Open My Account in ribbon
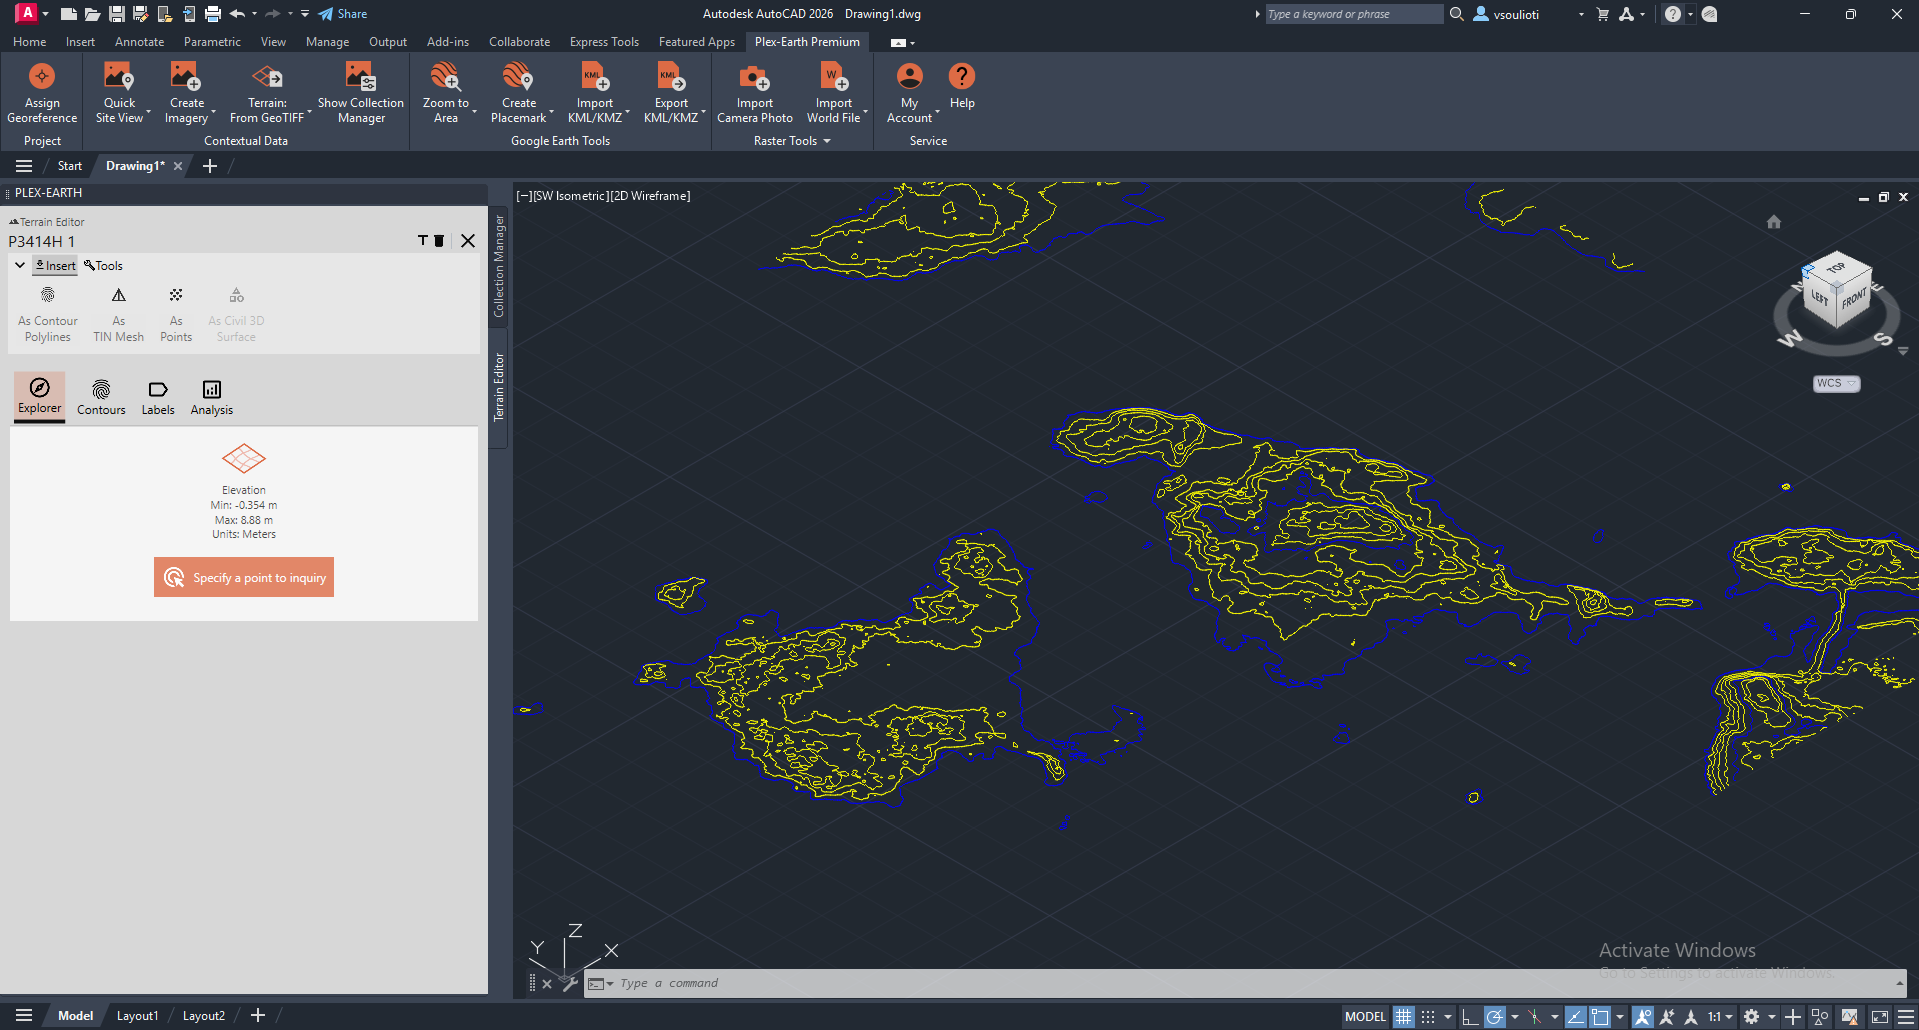Viewport: 1919px width, 1030px height. click(x=909, y=93)
